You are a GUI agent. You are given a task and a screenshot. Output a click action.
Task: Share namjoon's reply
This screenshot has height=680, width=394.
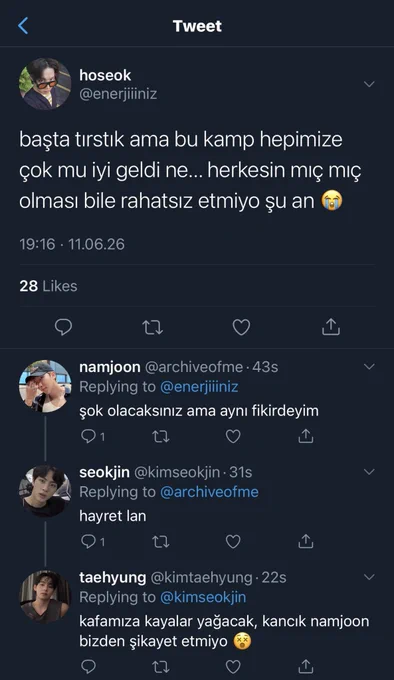pos(306,435)
